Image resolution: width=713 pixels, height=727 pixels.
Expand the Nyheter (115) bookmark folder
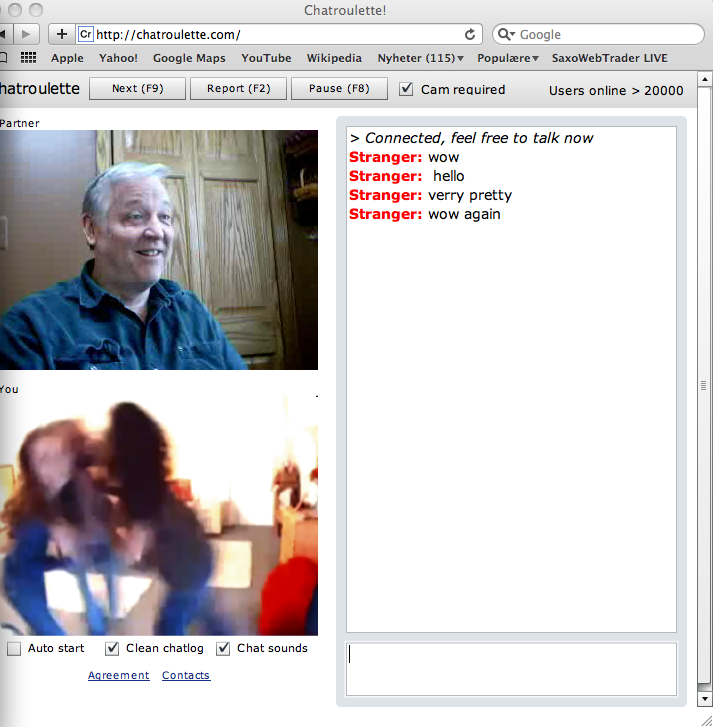point(420,58)
